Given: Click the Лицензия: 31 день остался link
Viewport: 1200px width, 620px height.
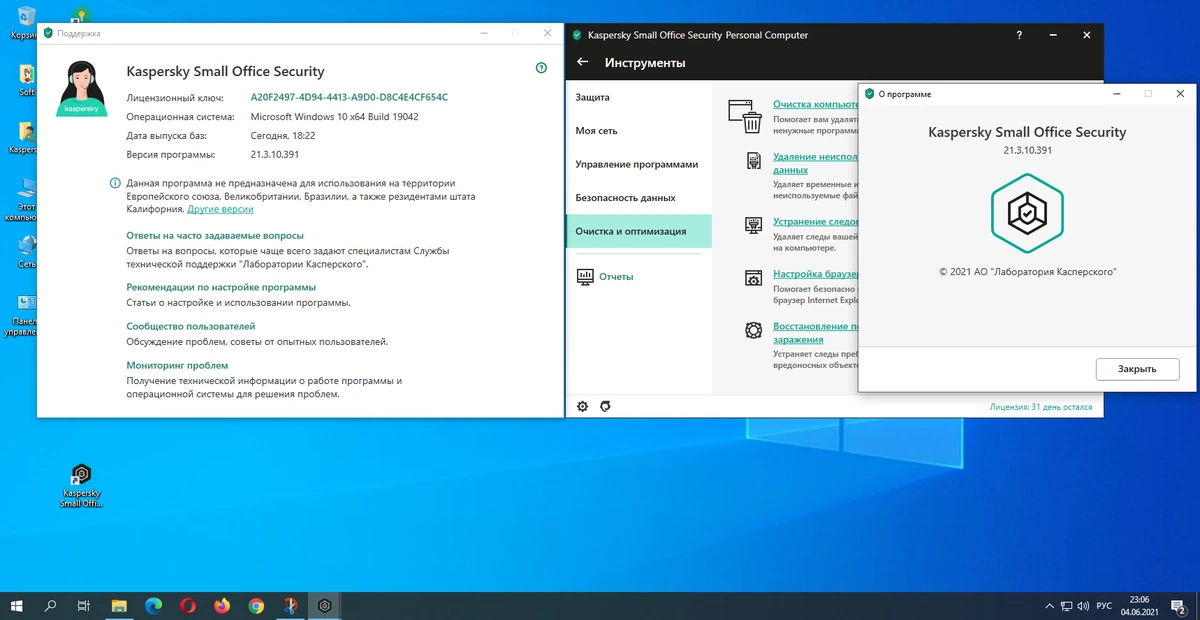Looking at the screenshot, I should [x=1041, y=407].
